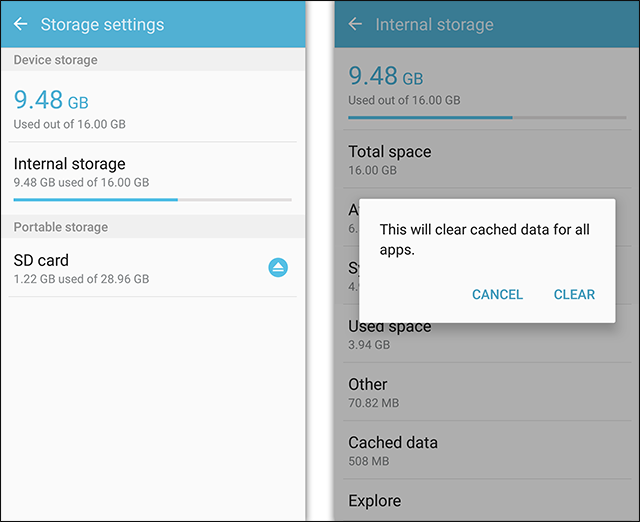Image resolution: width=640 pixels, height=522 pixels.
Task: Tap CANCEL in the clear cache dialog
Action: [x=497, y=294]
